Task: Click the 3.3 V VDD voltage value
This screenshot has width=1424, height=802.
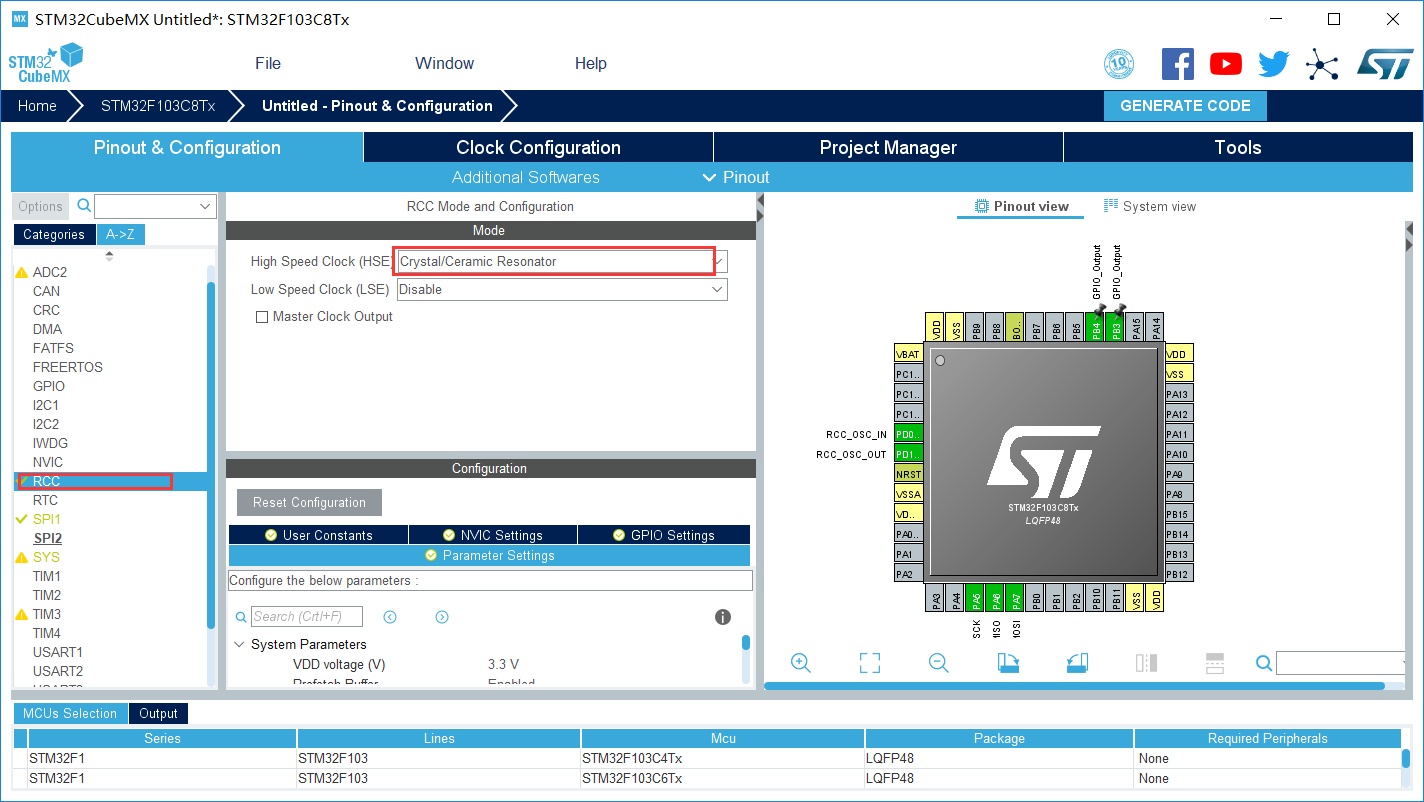Action: pyautogui.click(x=503, y=665)
